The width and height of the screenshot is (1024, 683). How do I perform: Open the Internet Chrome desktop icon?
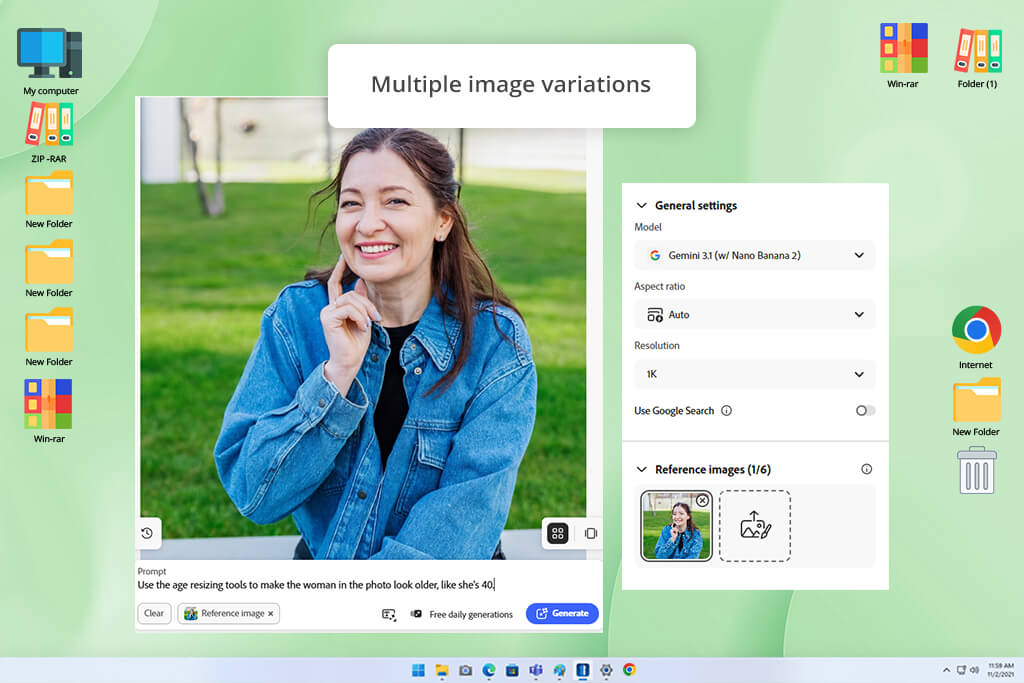976,337
